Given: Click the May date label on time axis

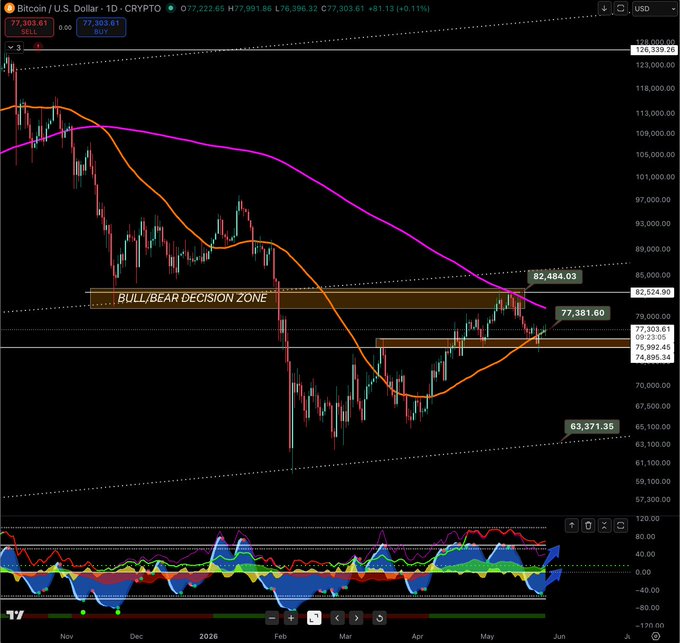Looking at the screenshot, I should 487,636.
